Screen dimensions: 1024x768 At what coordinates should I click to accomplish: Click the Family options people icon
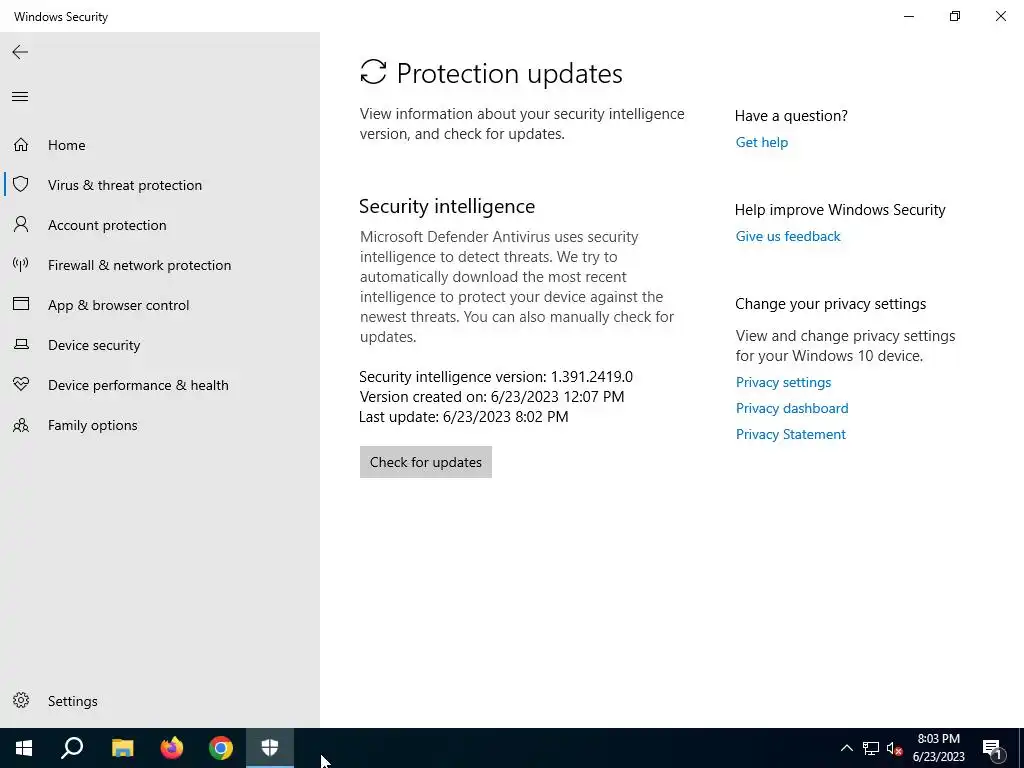21,425
